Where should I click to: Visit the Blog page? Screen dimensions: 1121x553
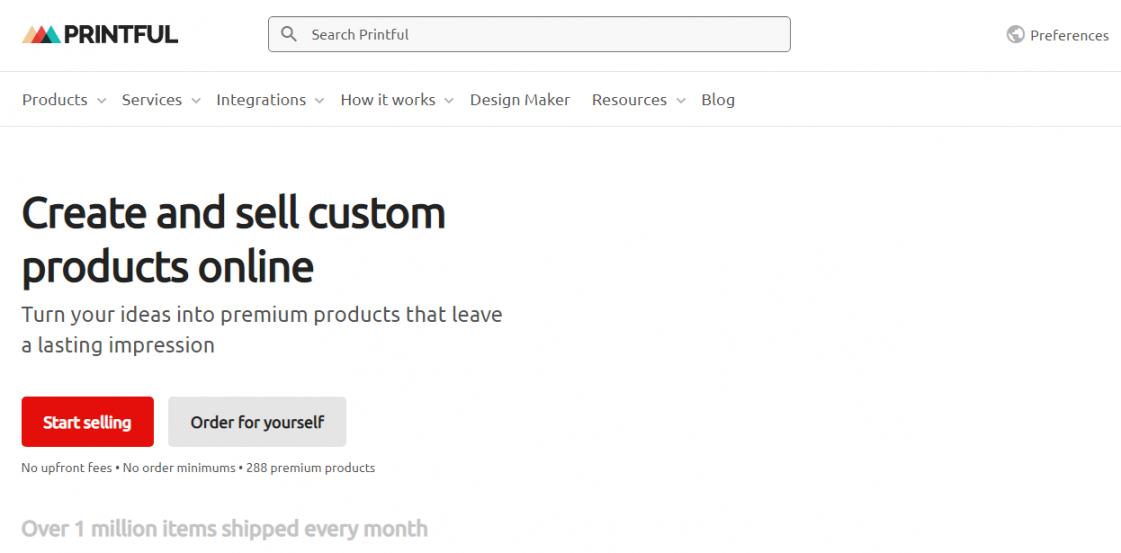tap(718, 100)
